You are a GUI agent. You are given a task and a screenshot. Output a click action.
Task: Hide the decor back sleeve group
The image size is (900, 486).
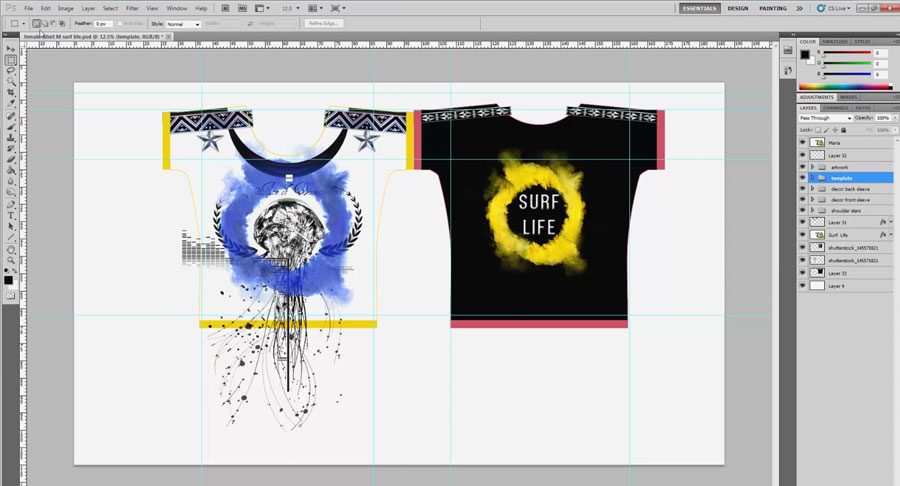(802, 189)
